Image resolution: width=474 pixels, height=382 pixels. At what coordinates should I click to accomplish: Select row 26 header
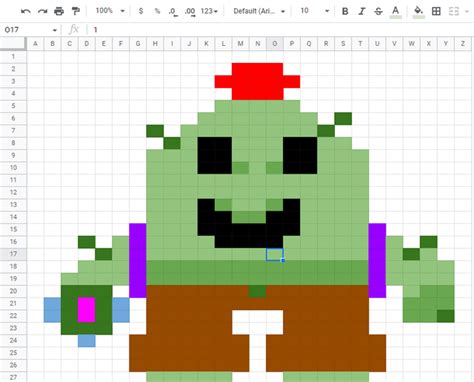[13, 365]
